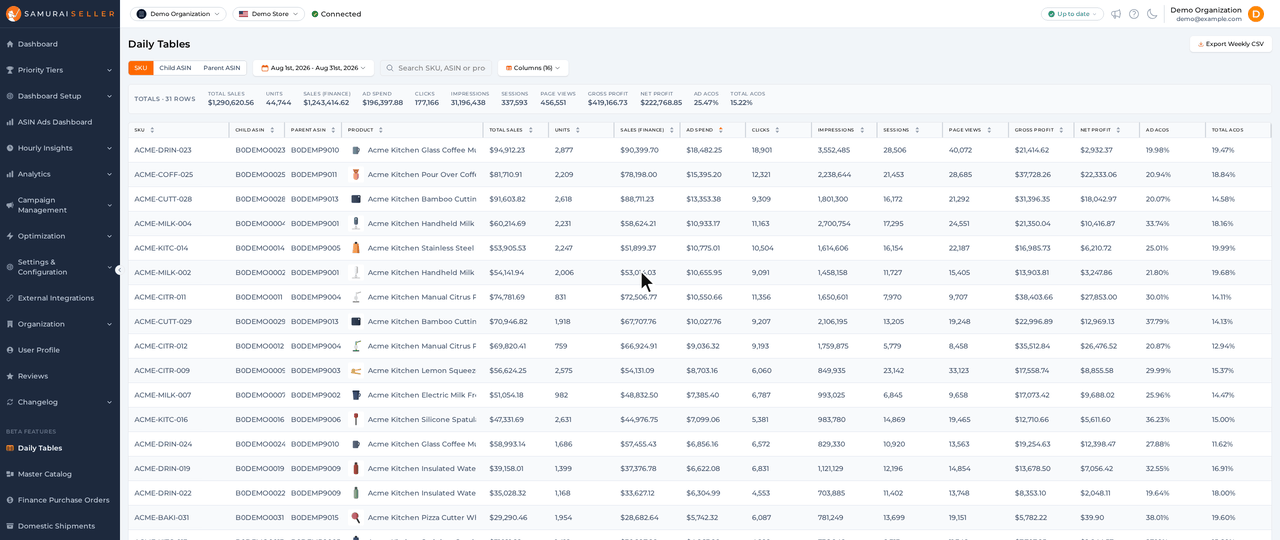Expand Changelog sidebar menu

coord(60,402)
